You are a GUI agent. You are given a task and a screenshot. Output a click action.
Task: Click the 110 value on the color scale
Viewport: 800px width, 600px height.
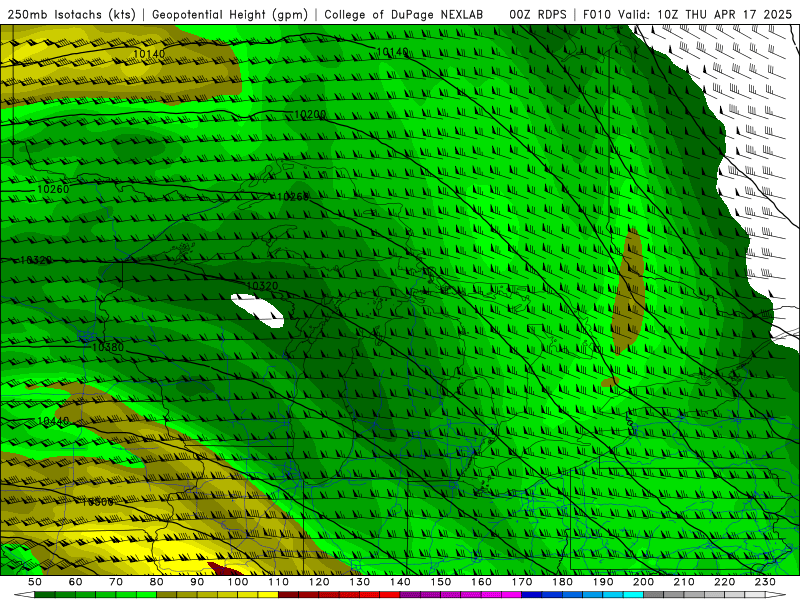279,582
